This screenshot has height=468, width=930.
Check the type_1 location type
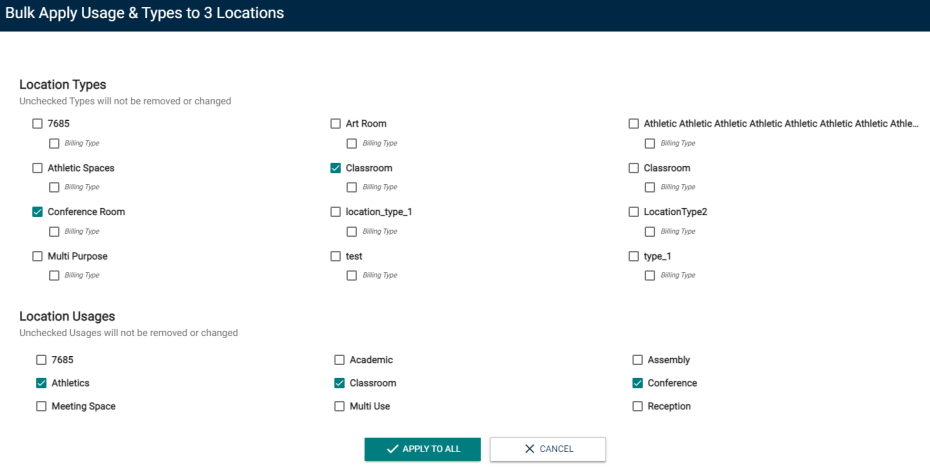(634, 256)
